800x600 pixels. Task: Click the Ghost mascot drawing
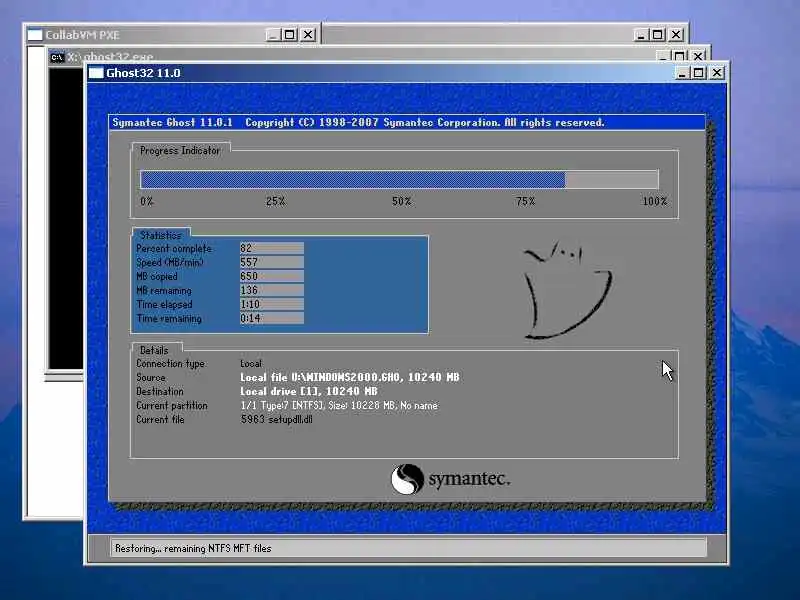pos(567,290)
